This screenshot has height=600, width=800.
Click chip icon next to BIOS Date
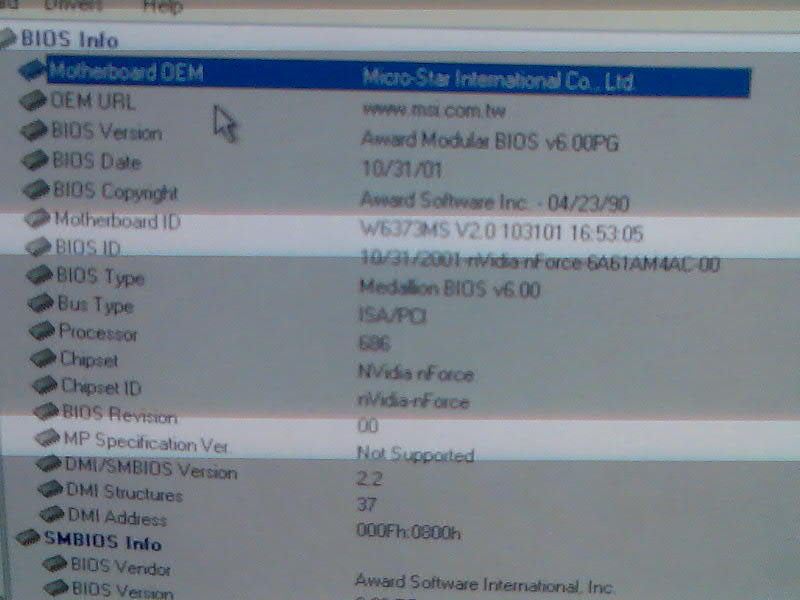[35, 160]
